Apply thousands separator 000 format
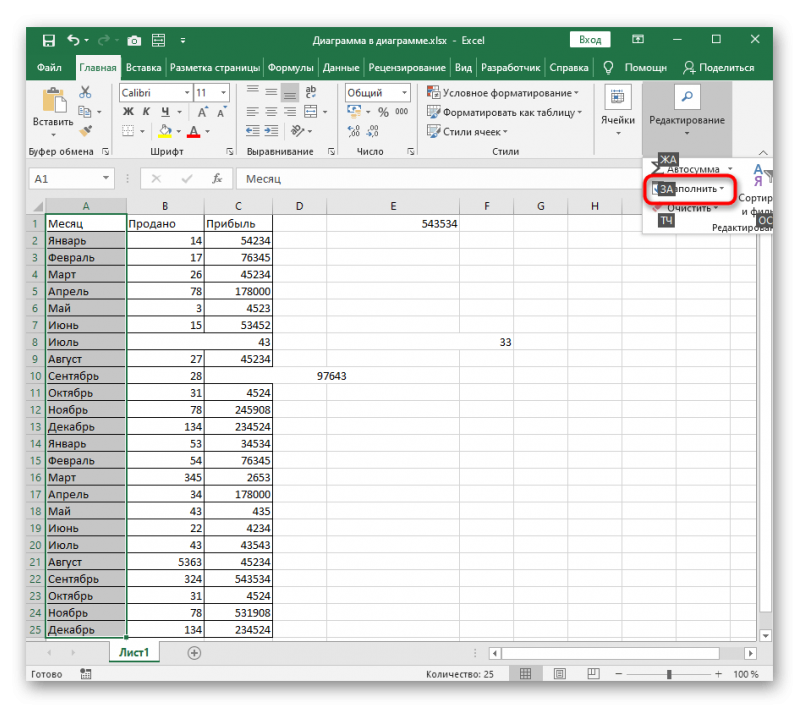This screenshot has width=800, height=708. [402, 112]
